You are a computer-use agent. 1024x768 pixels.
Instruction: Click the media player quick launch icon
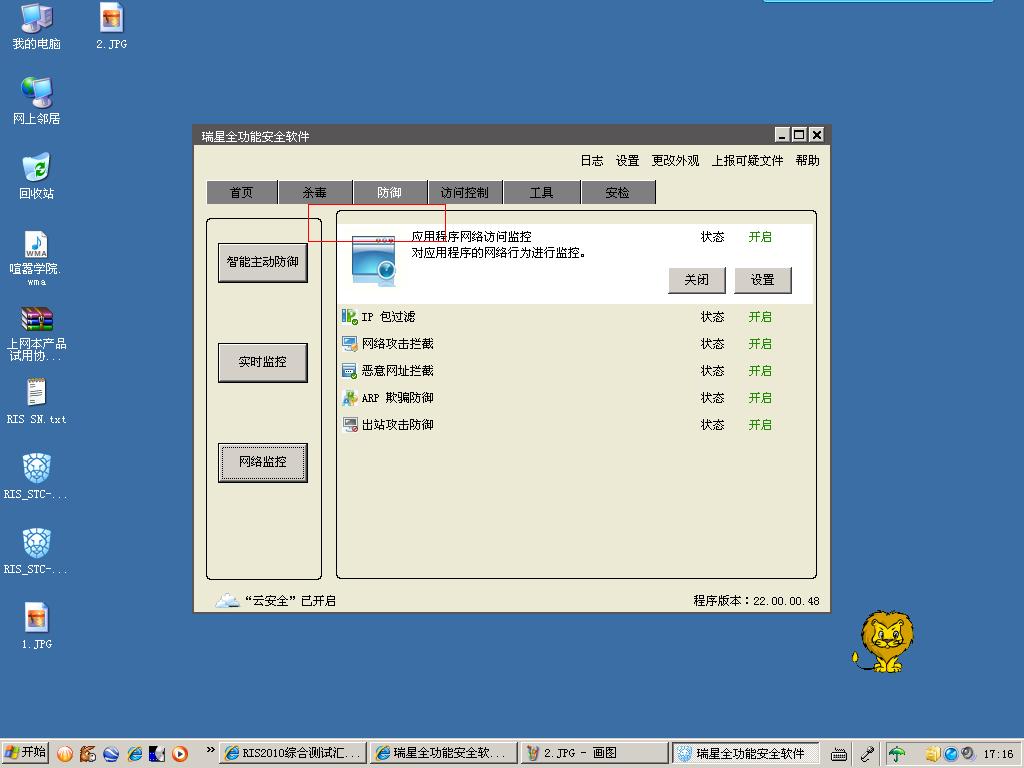pyautogui.click(x=180, y=754)
